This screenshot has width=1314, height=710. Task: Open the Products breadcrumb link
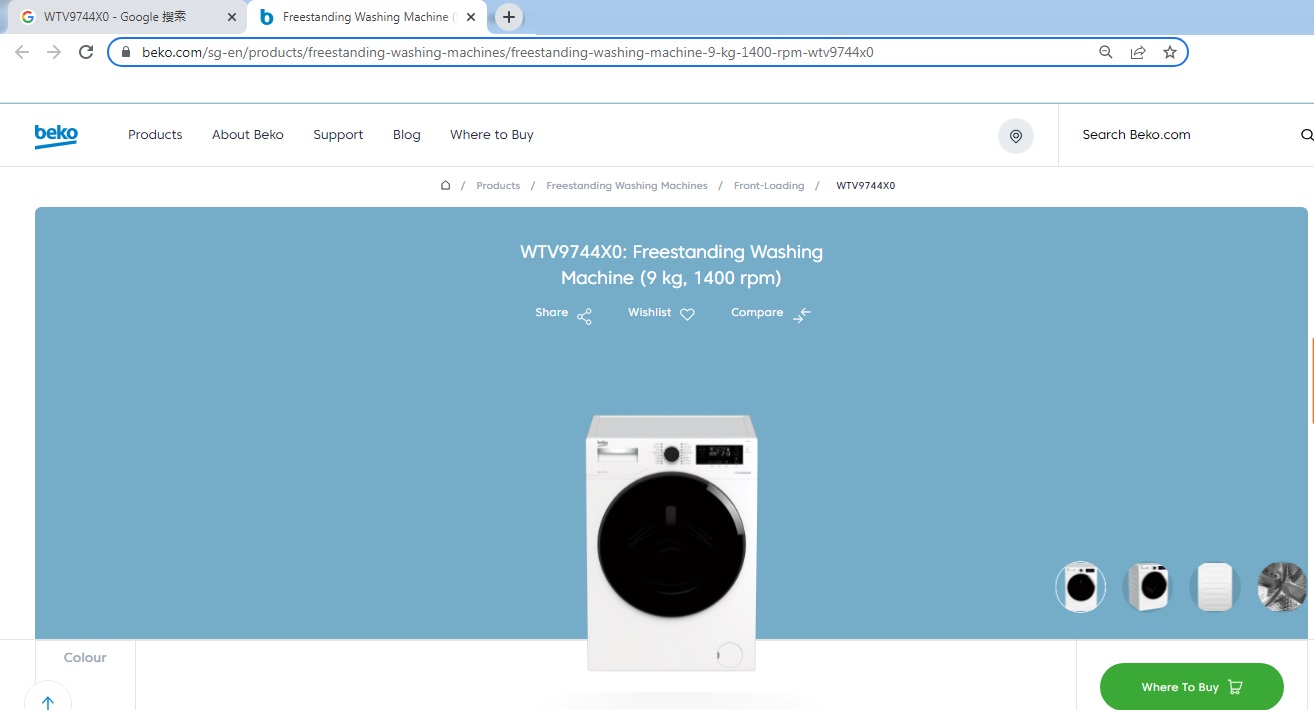coord(498,186)
